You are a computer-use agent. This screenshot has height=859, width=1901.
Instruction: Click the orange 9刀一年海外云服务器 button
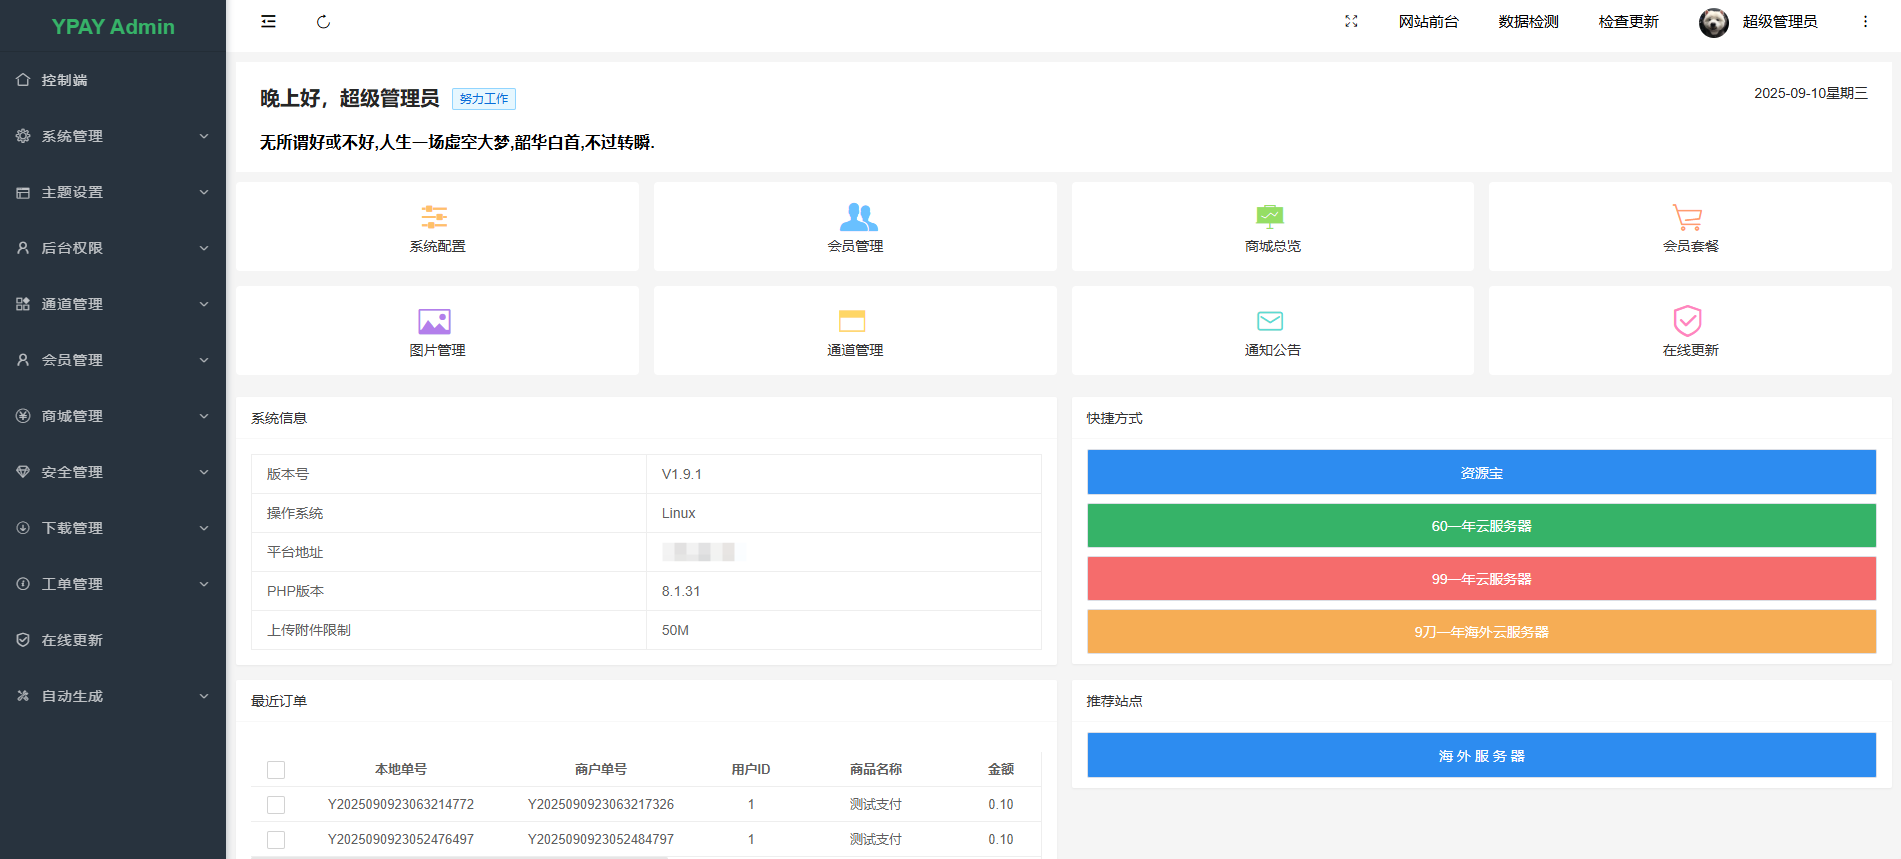pos(1481,631)
